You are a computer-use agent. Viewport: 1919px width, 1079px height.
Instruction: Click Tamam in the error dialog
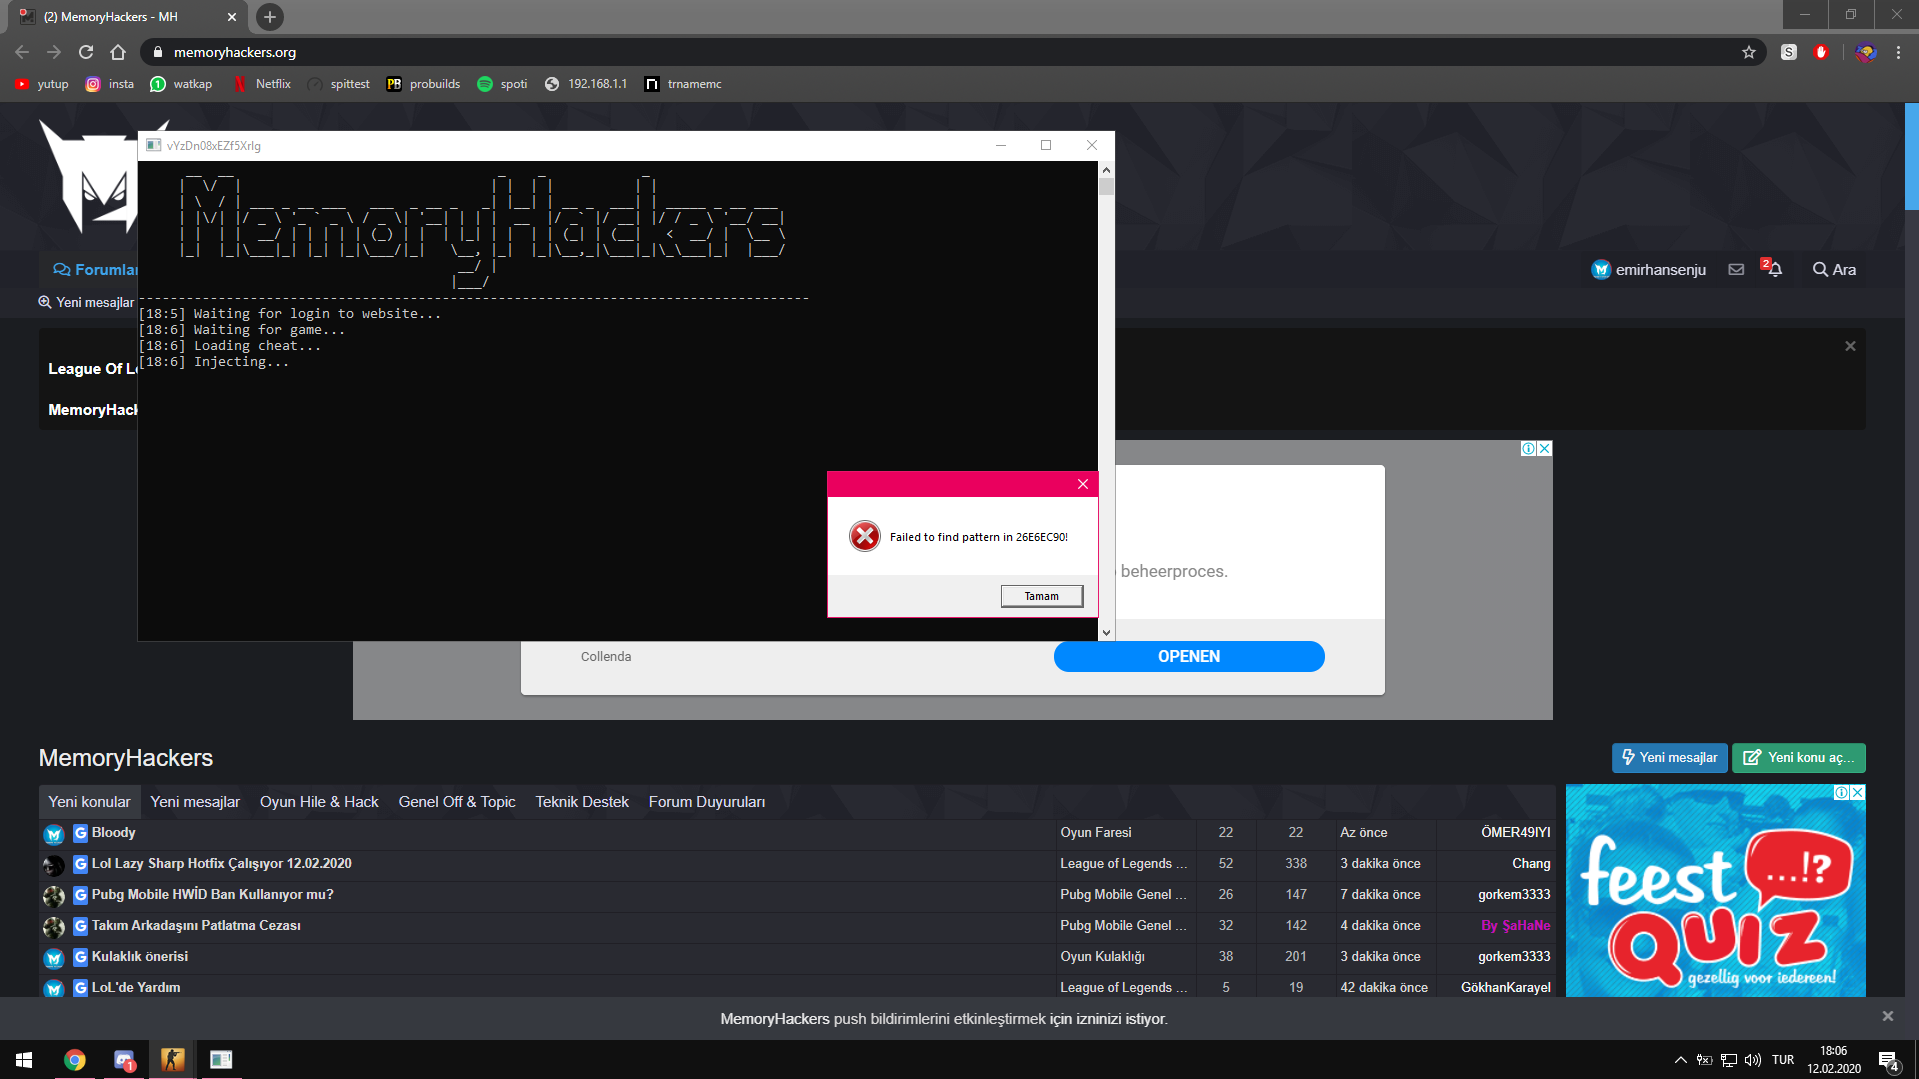click(x=1041, y=596)
